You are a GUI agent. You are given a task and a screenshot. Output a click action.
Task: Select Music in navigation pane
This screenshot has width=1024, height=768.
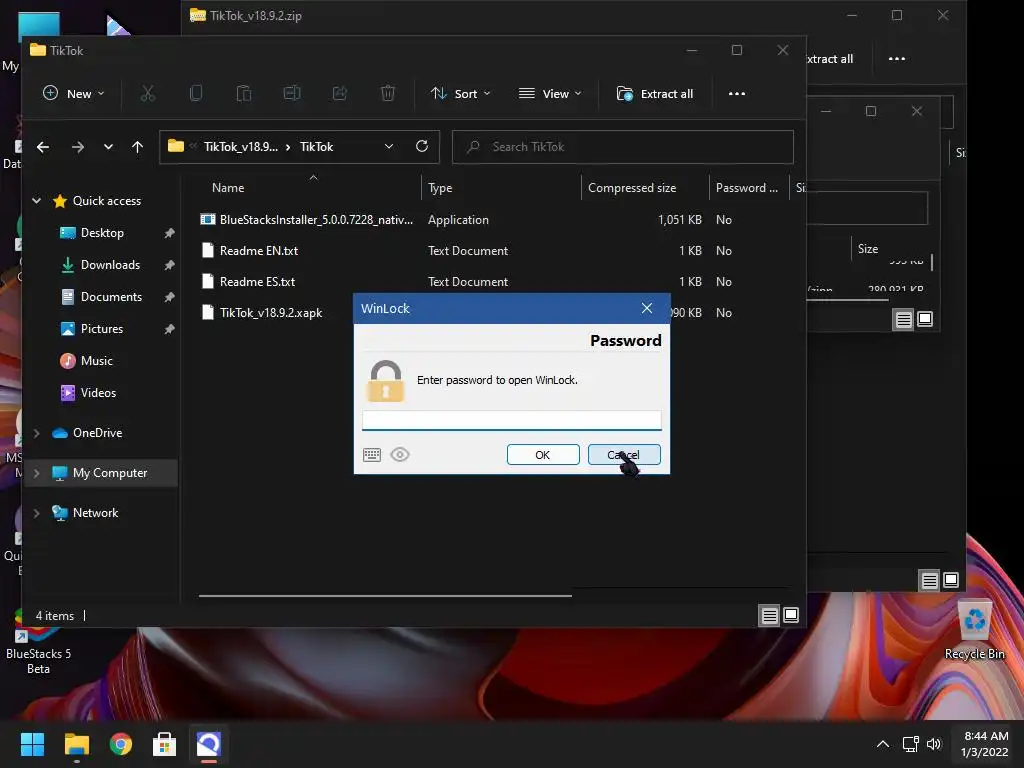(x=96, y=360)
